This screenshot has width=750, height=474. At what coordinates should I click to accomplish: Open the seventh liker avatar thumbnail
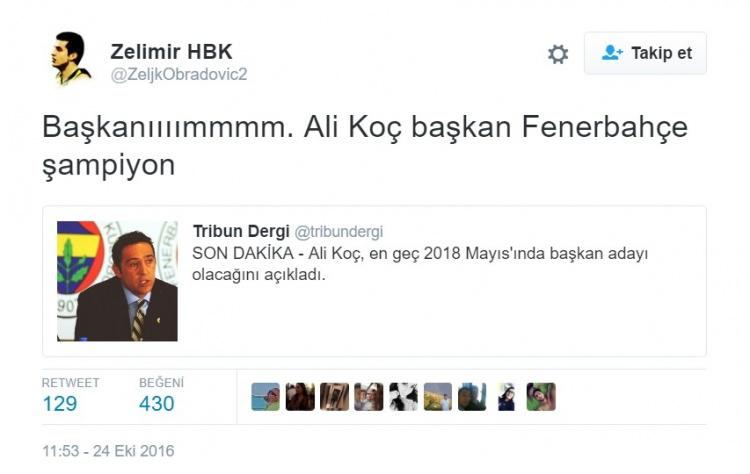point(472,397)
